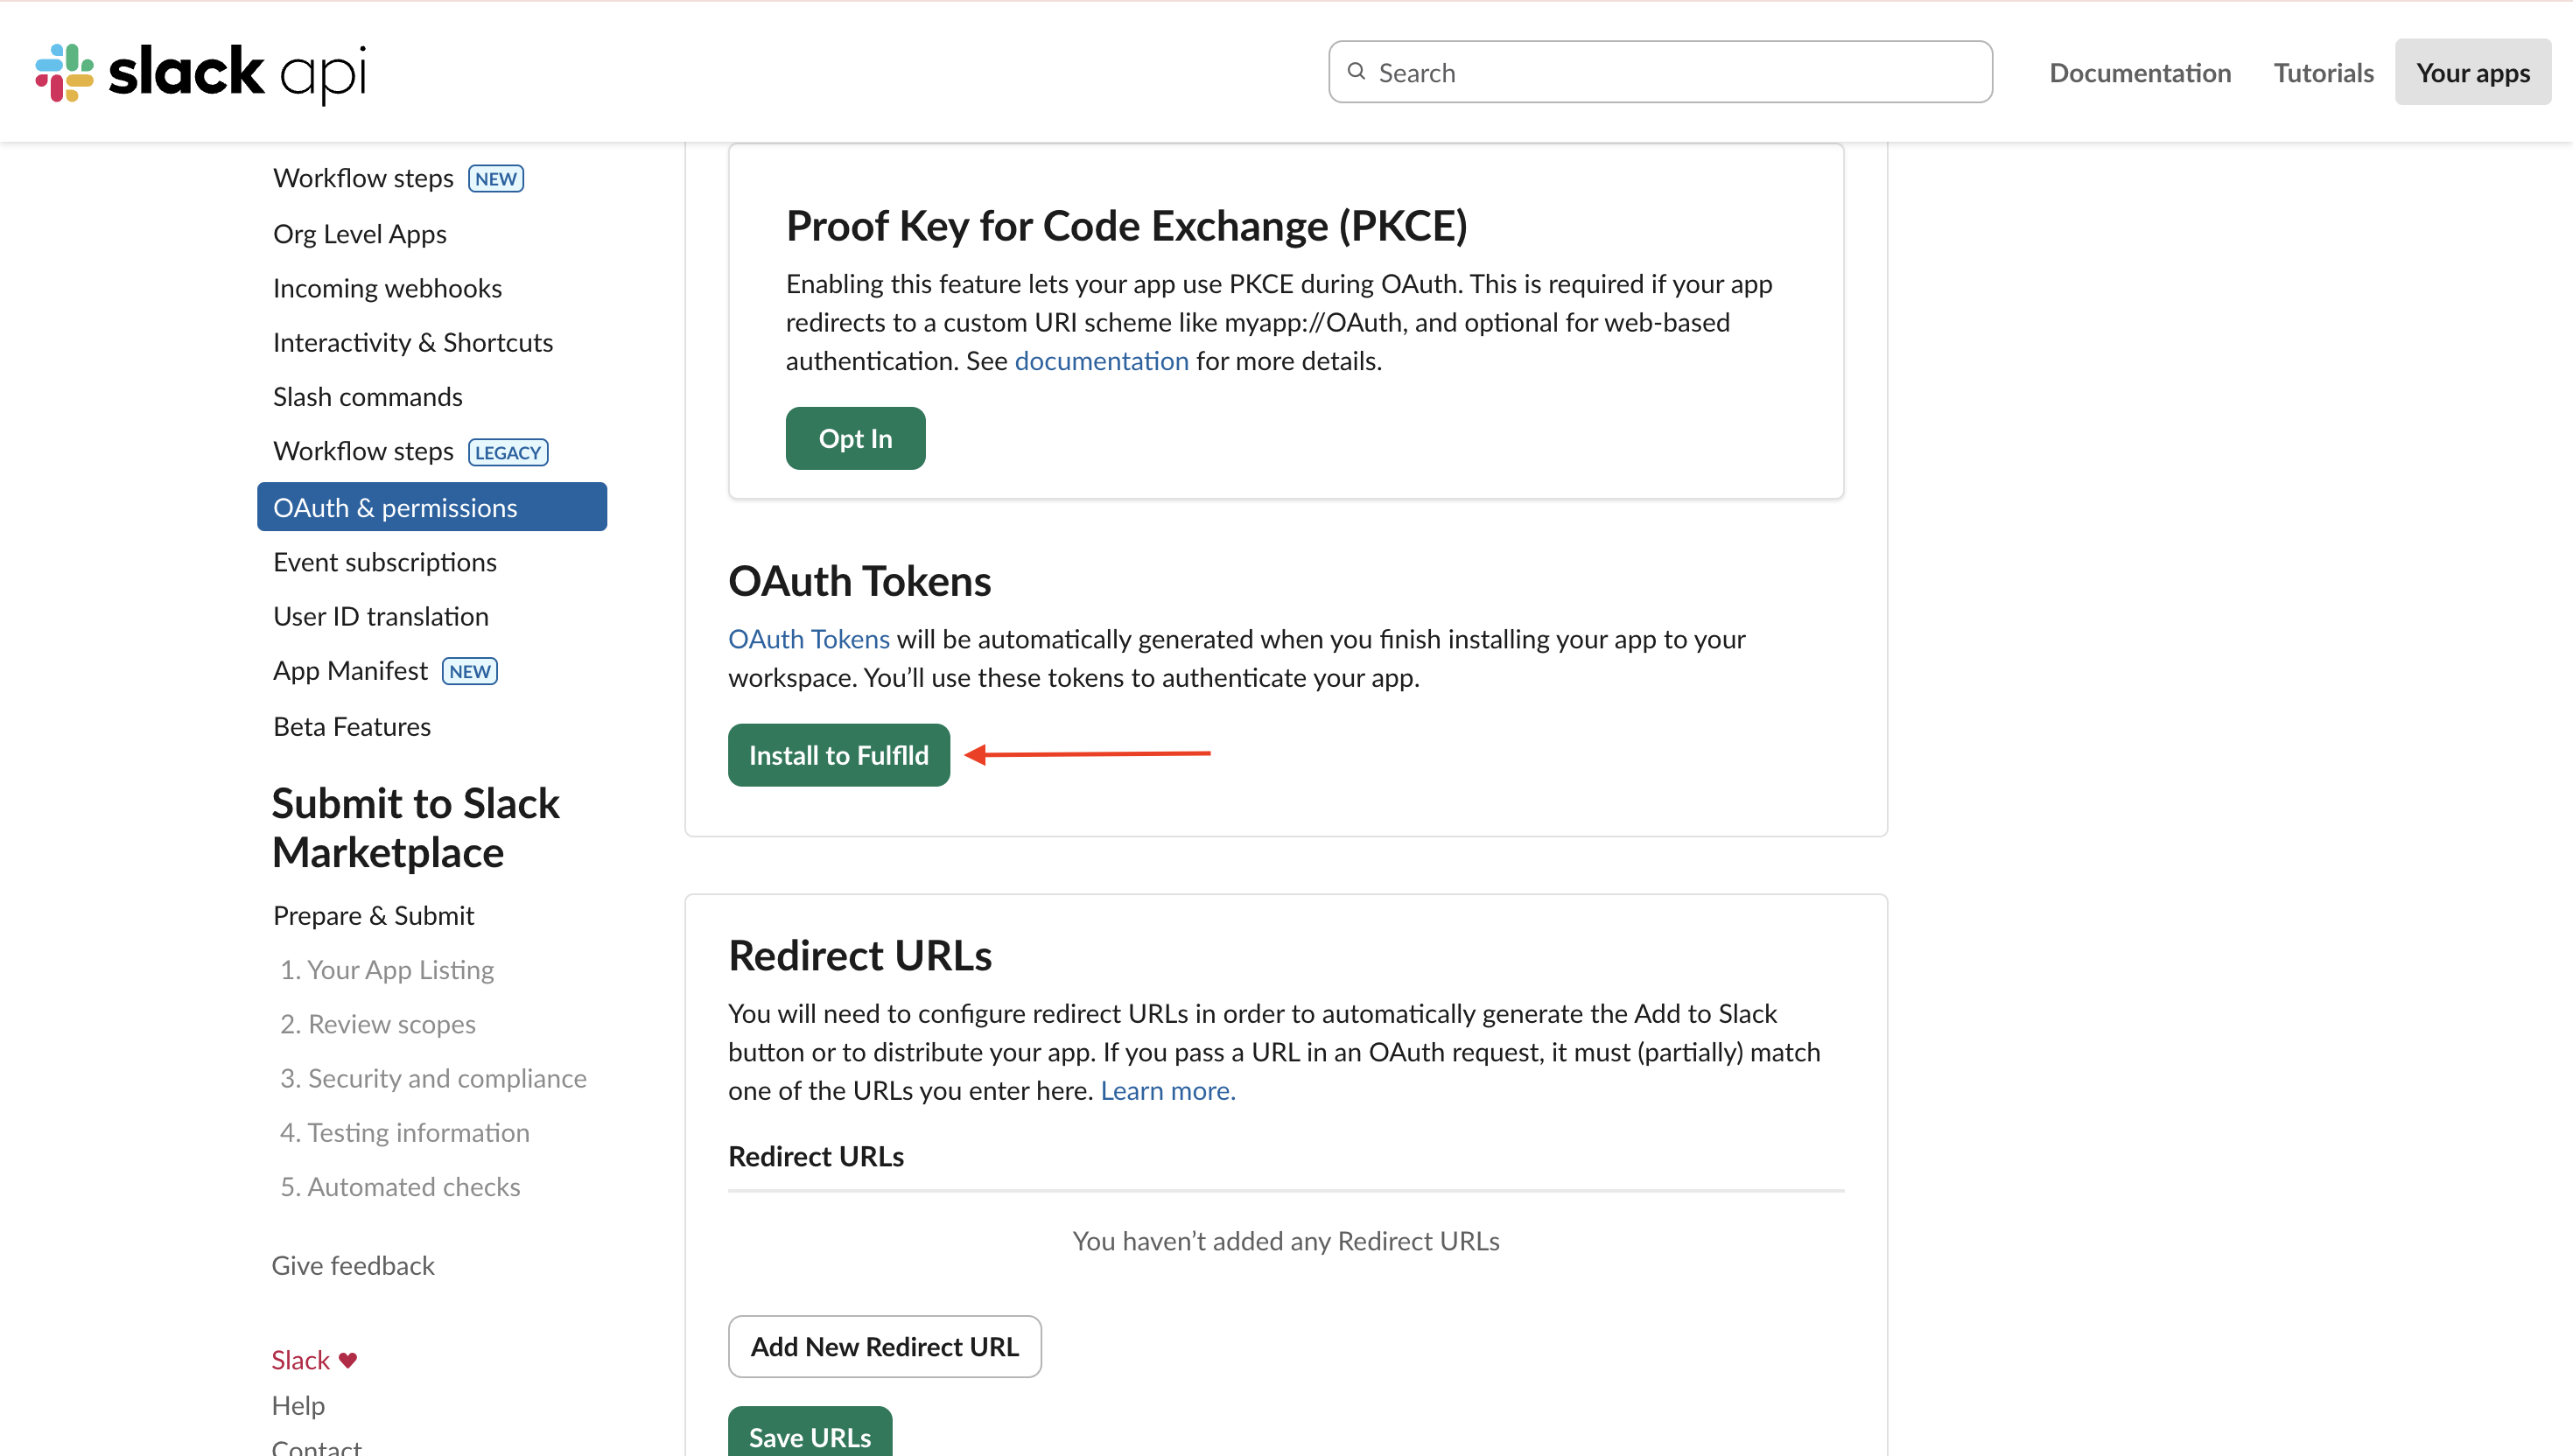Click the NEW badge beside App Manifest
2573x1456 pixels.
[x=469, y=671]
